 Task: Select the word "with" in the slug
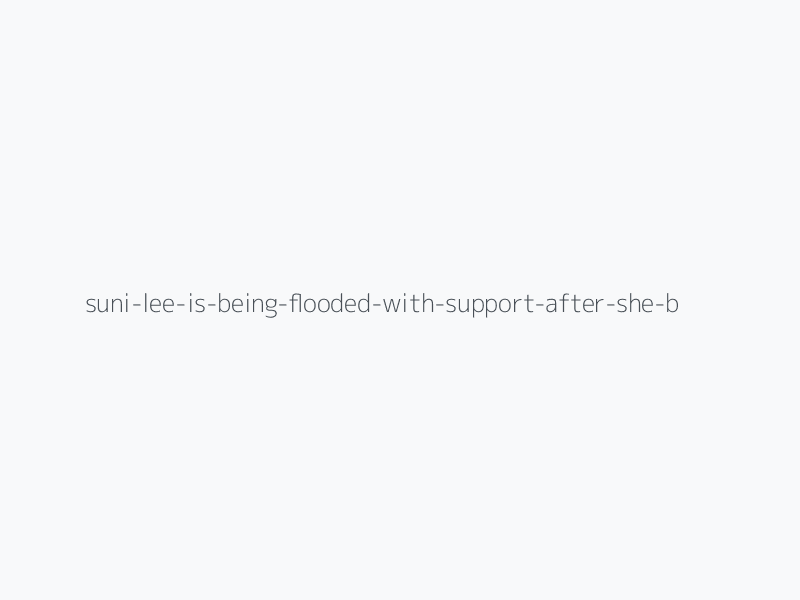[407, 304]
